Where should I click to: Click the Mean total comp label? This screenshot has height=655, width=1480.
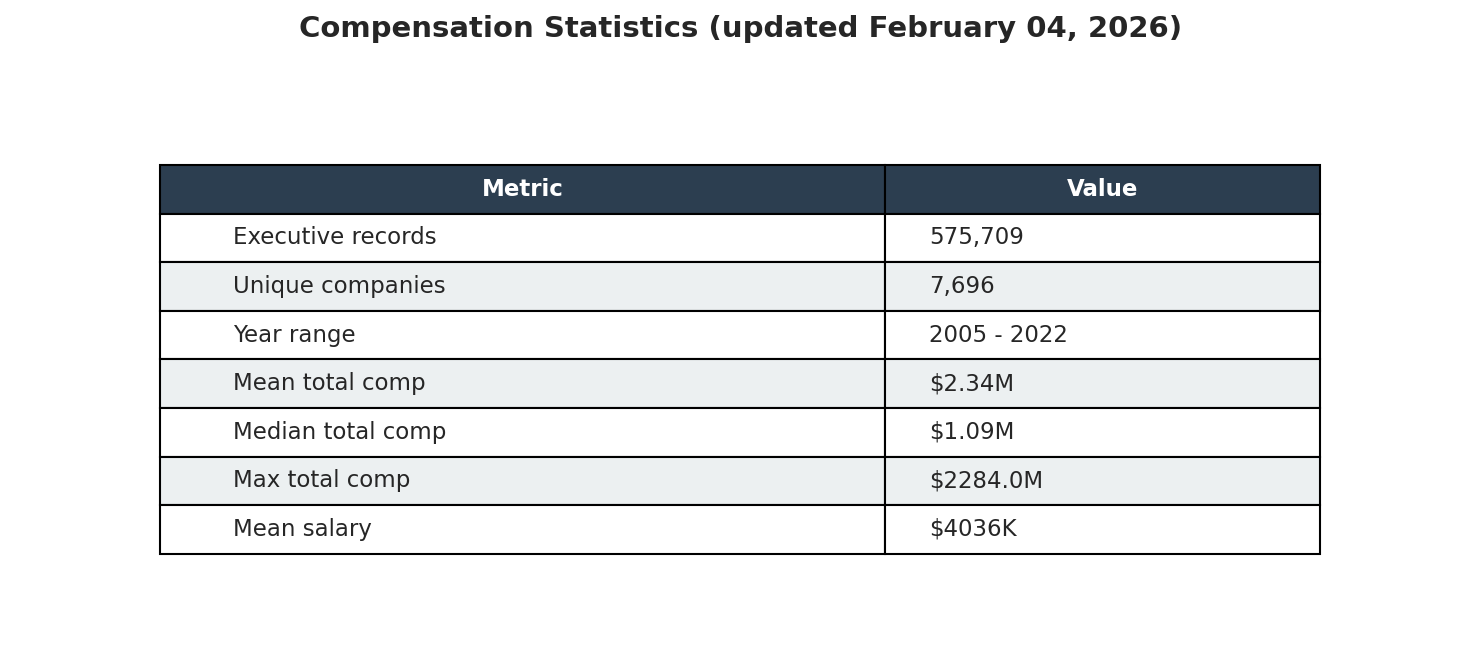[329, 384]
